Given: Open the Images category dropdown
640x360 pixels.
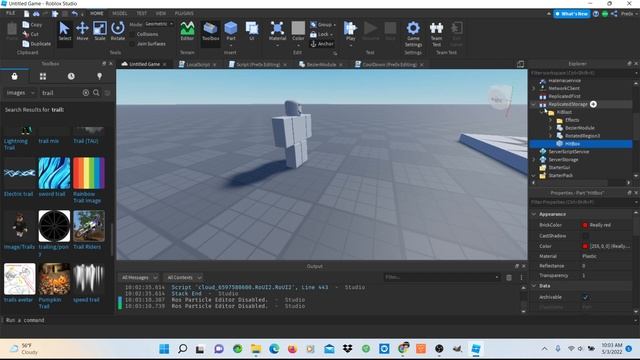Looking at the screenshot, I should tap(20, 93).
